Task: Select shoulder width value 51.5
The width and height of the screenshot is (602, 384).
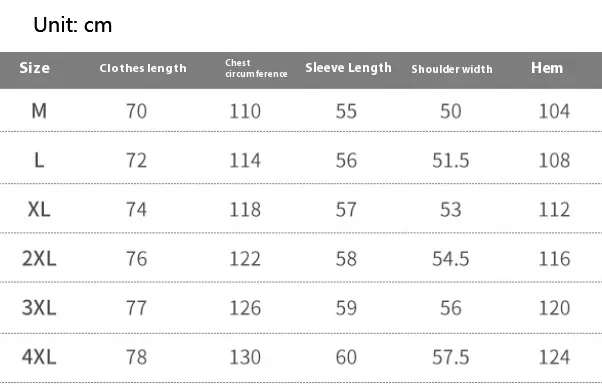Action: point(451,161)
